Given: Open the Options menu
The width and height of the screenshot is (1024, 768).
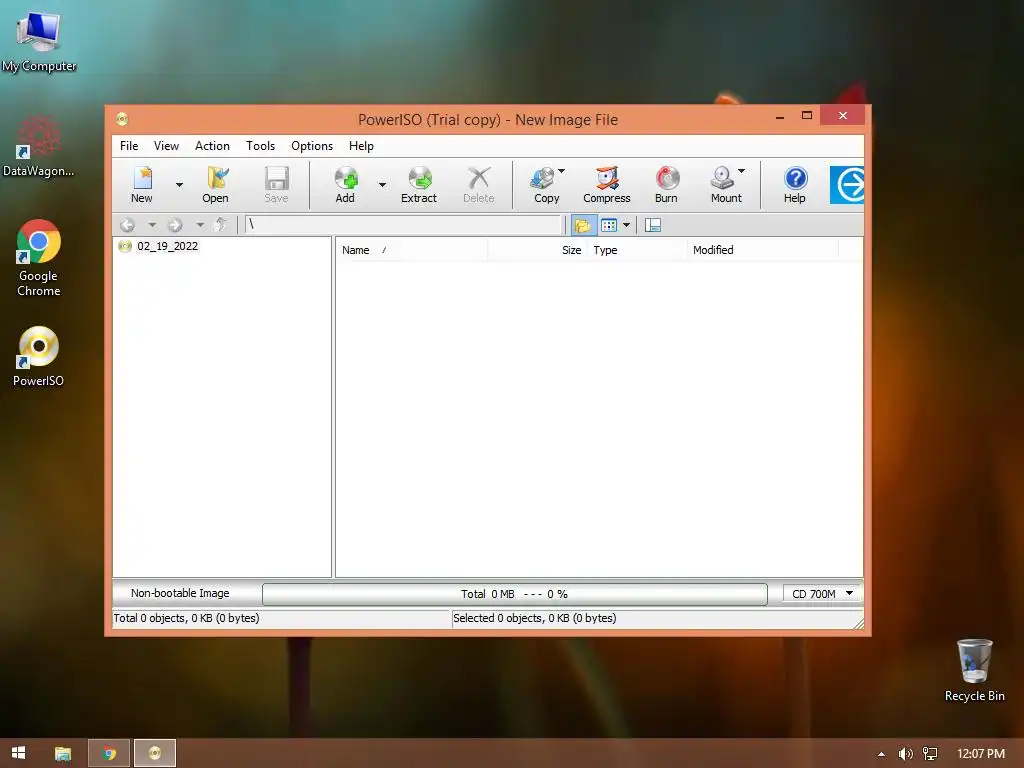Looking at the screenshot, I should click(x=312, y=146).
